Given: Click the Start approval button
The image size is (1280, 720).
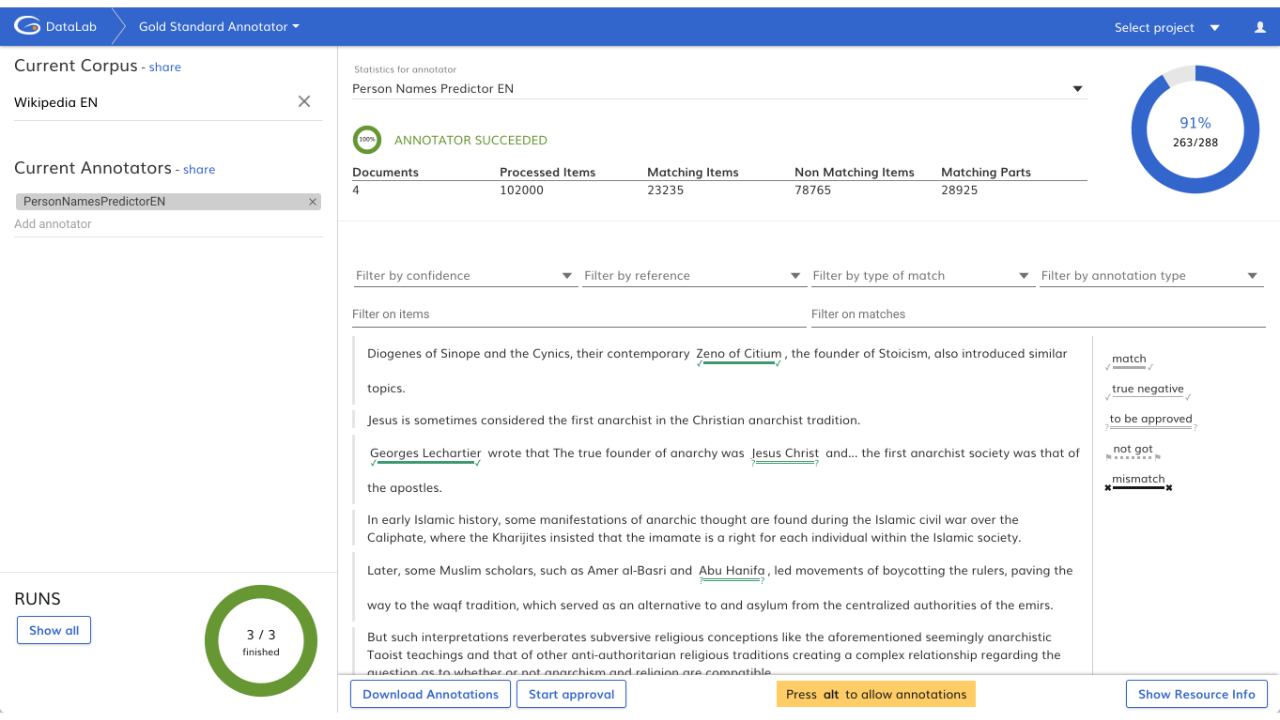Looking at the screenshot, I should tap(571, 694).
